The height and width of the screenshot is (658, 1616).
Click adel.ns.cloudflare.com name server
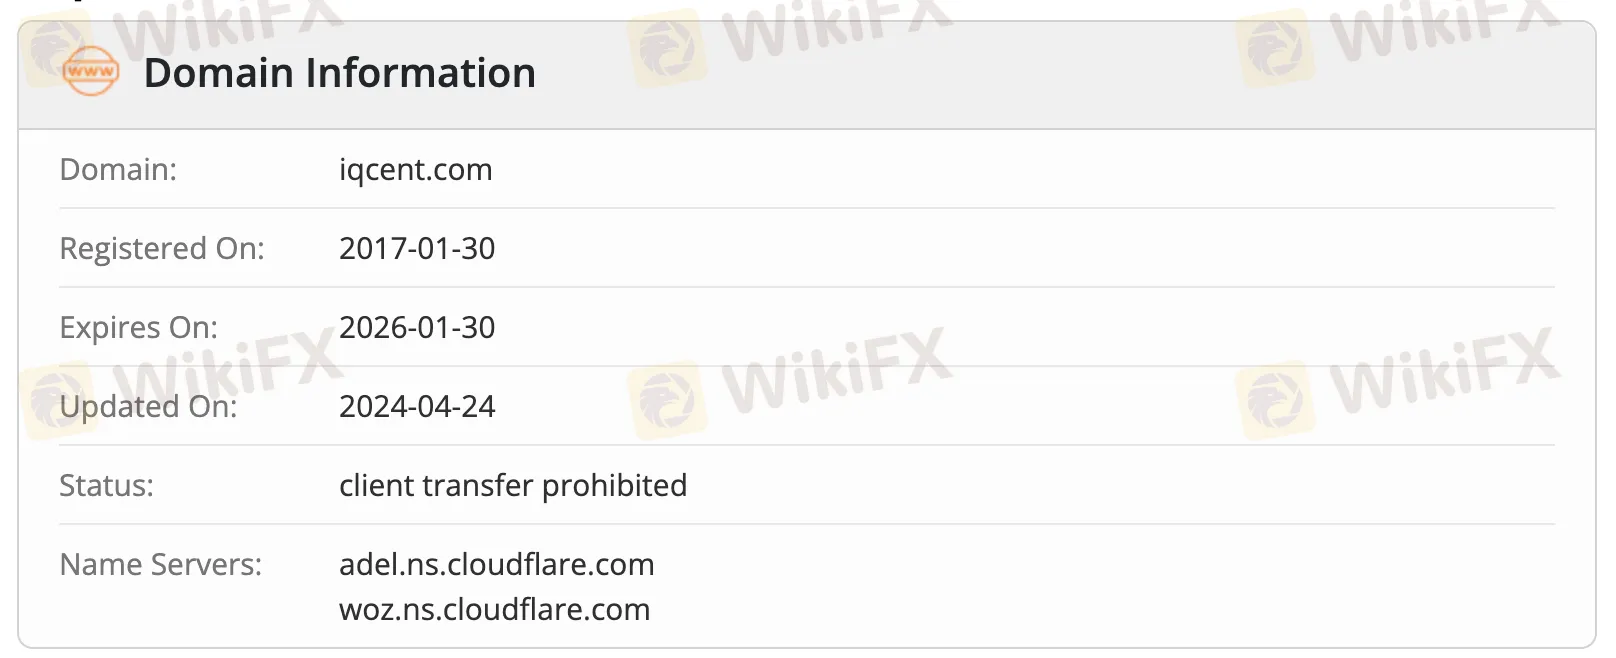[497, 564]
